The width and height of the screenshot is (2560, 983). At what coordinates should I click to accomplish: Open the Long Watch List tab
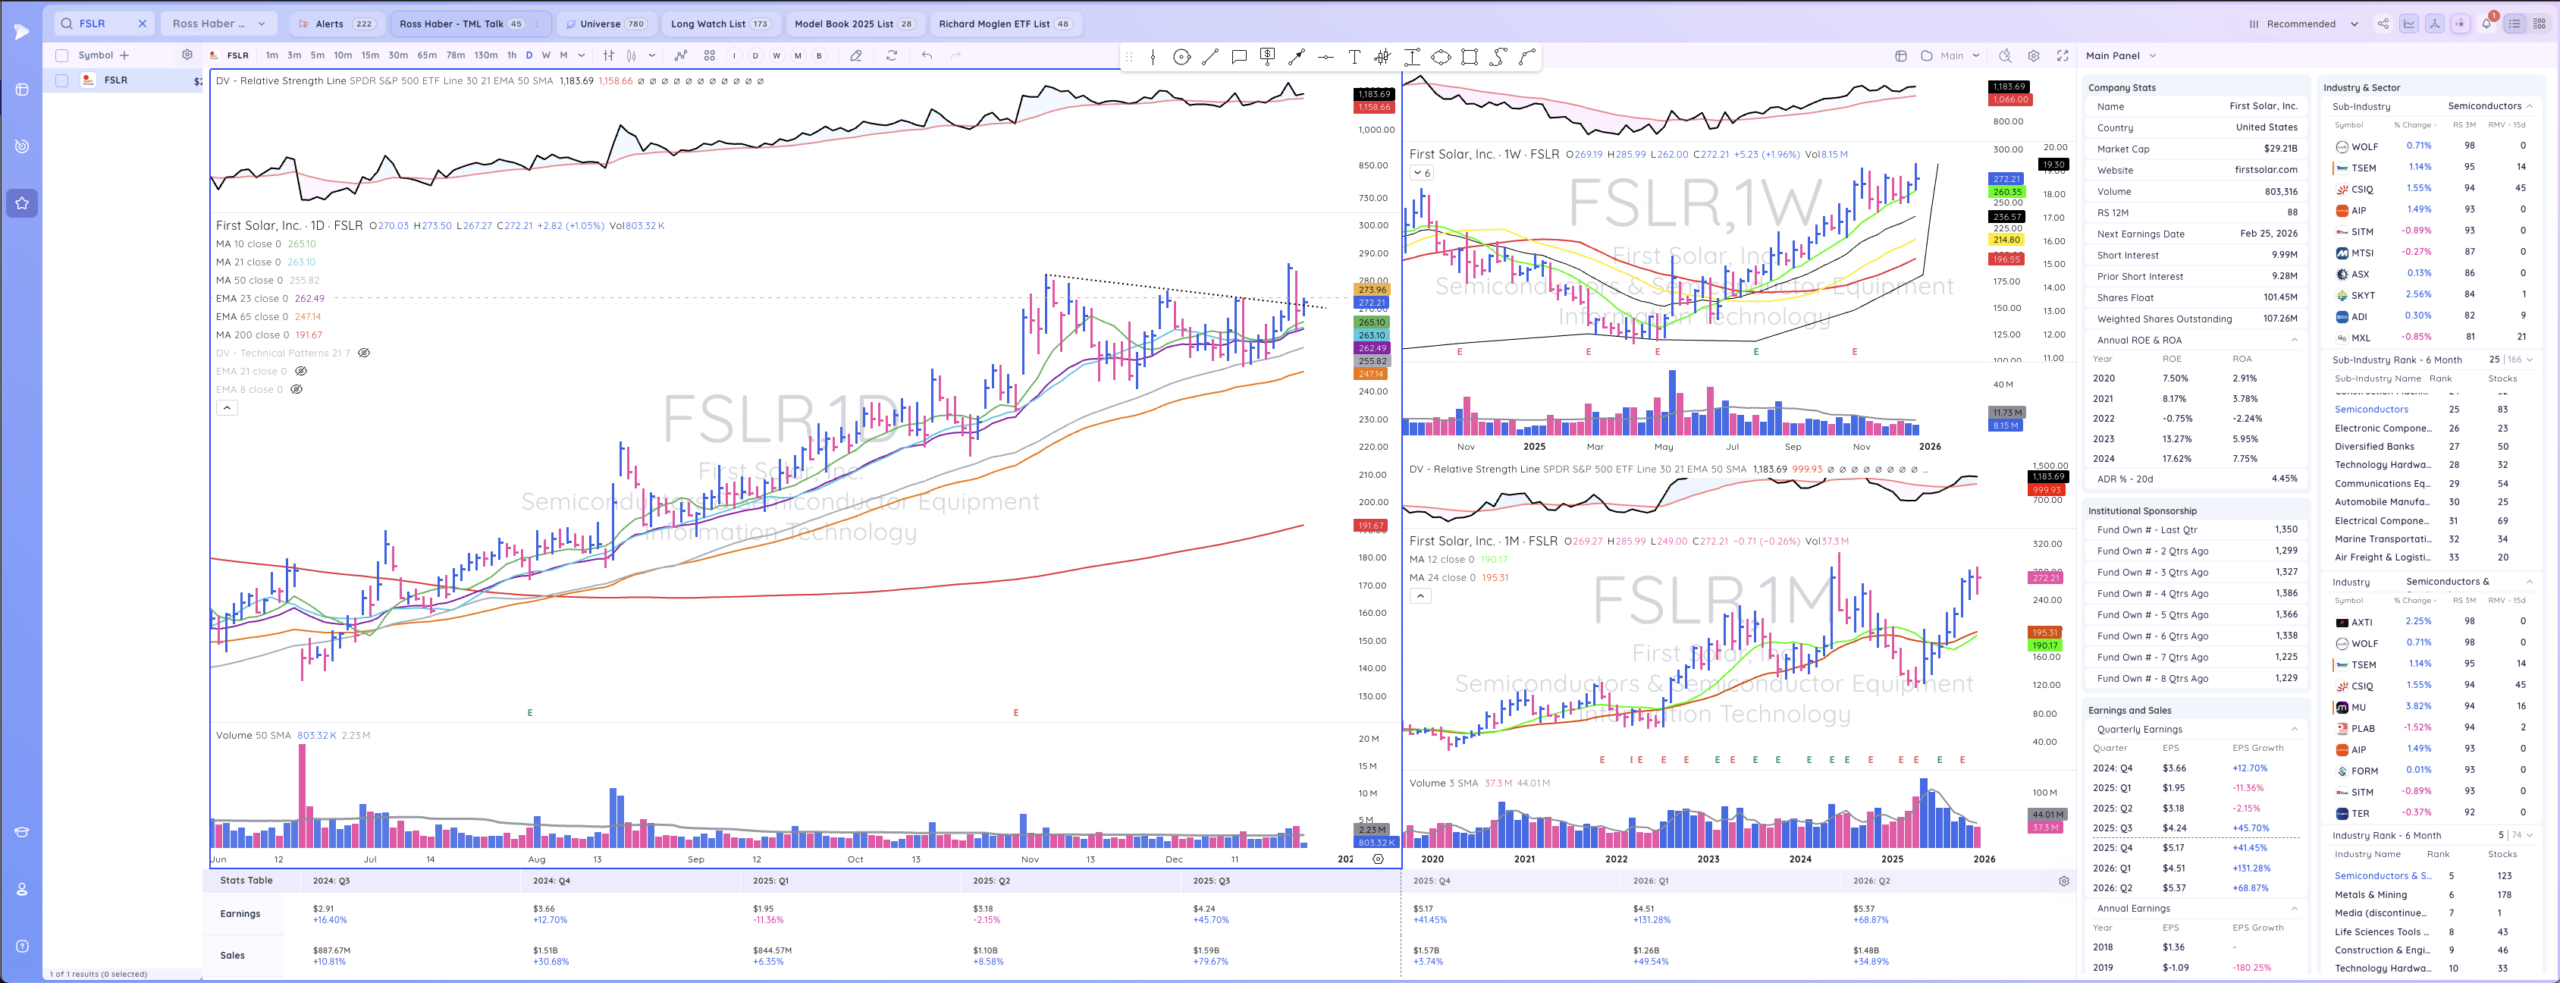(719, 24)
